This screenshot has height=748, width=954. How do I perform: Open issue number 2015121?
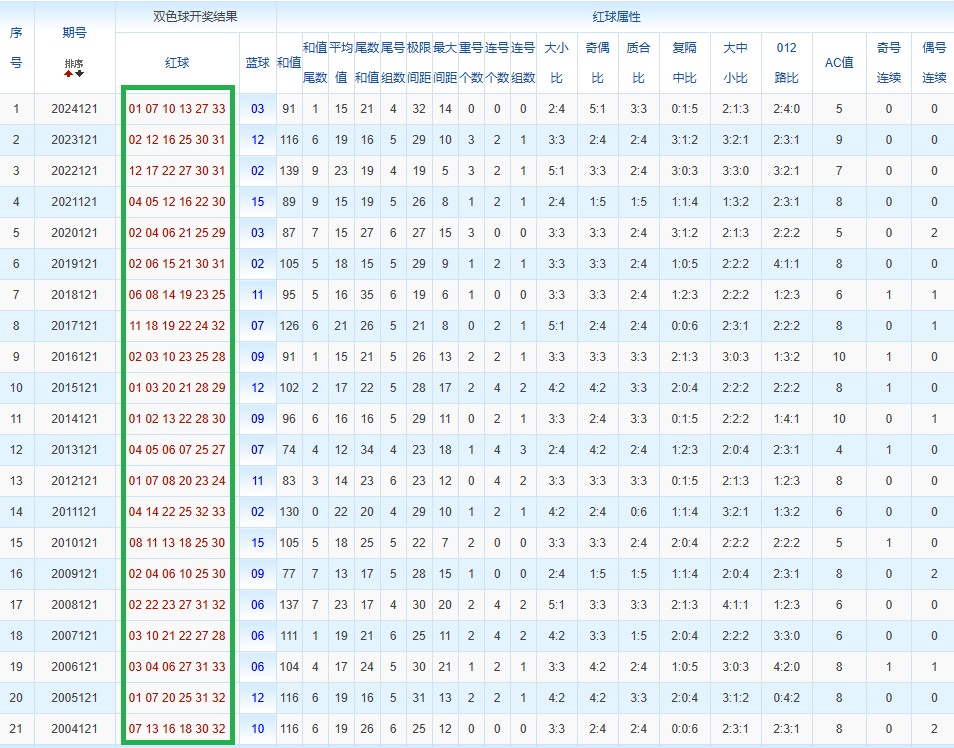click(x=74, y=388)
